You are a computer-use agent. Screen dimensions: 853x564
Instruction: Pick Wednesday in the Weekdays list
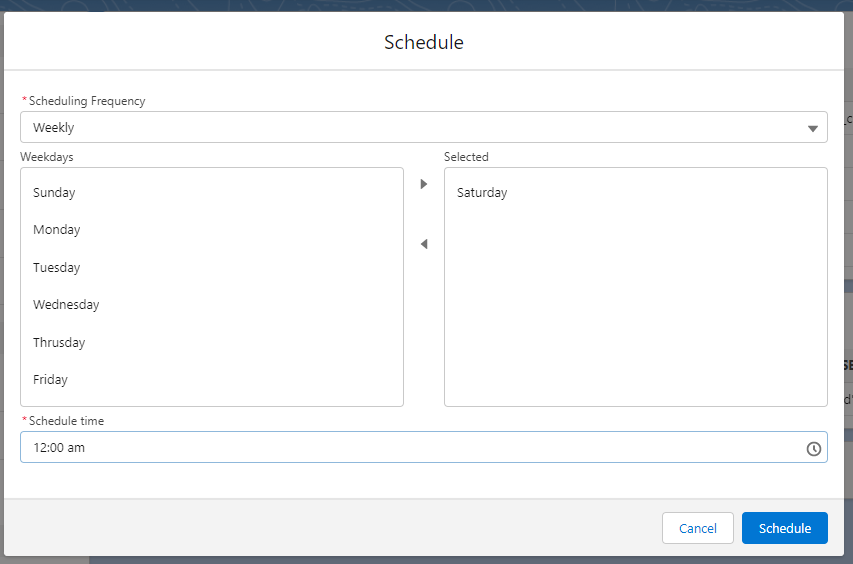coord(66,305)
